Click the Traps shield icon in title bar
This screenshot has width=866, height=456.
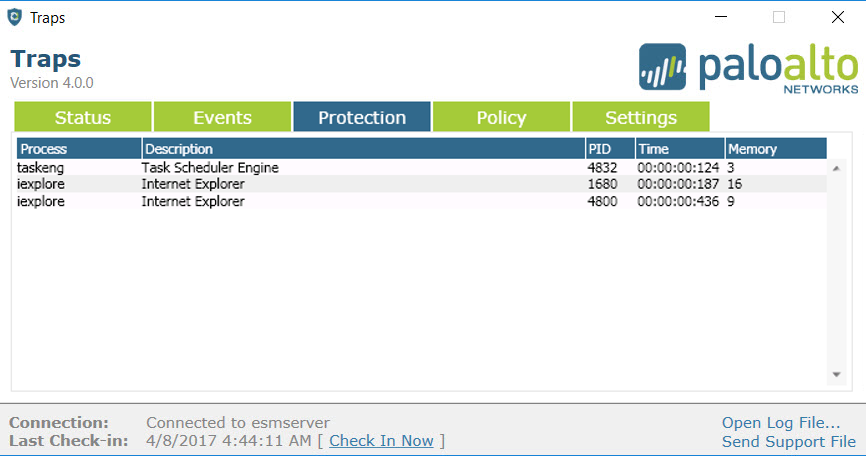point(14,17)
